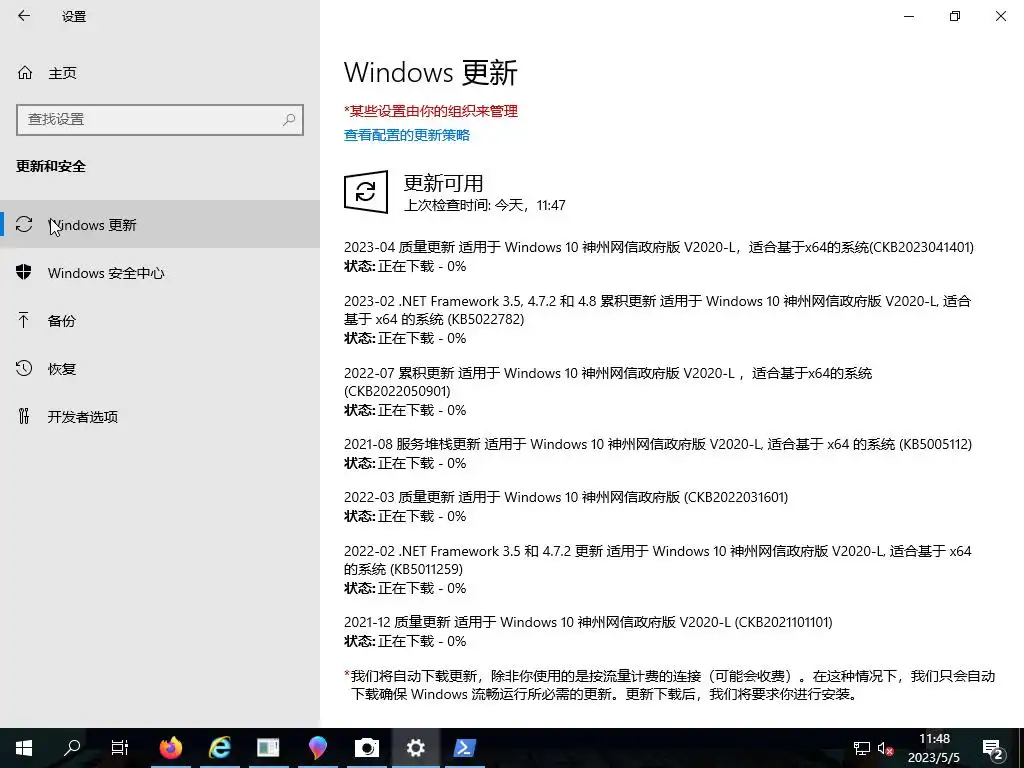Click the Windows 更新 page title

pos(430,72)
